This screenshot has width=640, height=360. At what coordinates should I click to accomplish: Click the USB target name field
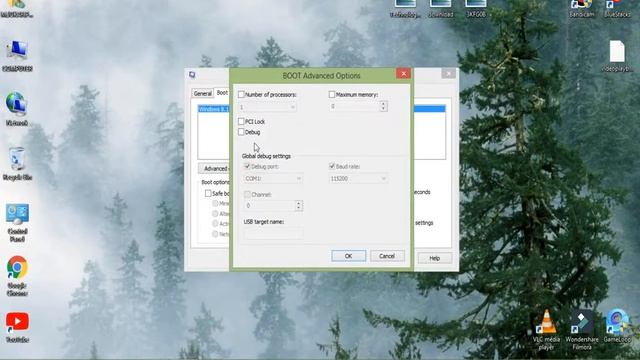click(x=273, y=233)
